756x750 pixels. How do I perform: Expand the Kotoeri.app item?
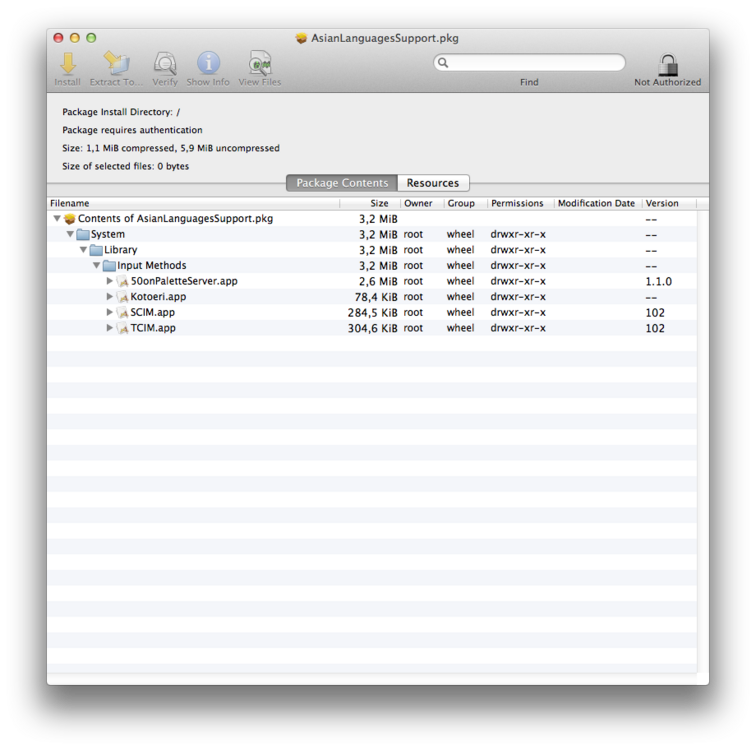click(110, 297)
